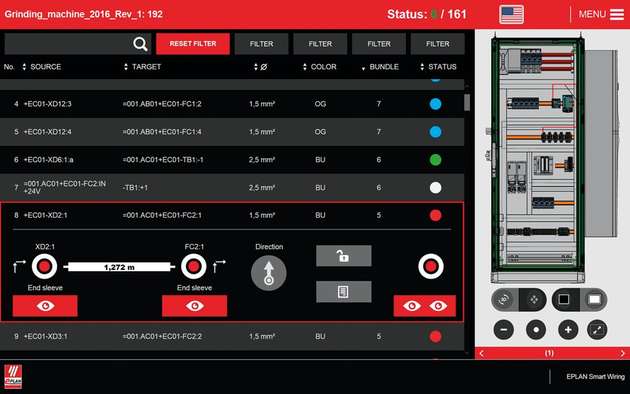The width and height of the screenshot is (630, 394).
Task: Toggle the wire Direction arrow control
Action: coord(269,273)
